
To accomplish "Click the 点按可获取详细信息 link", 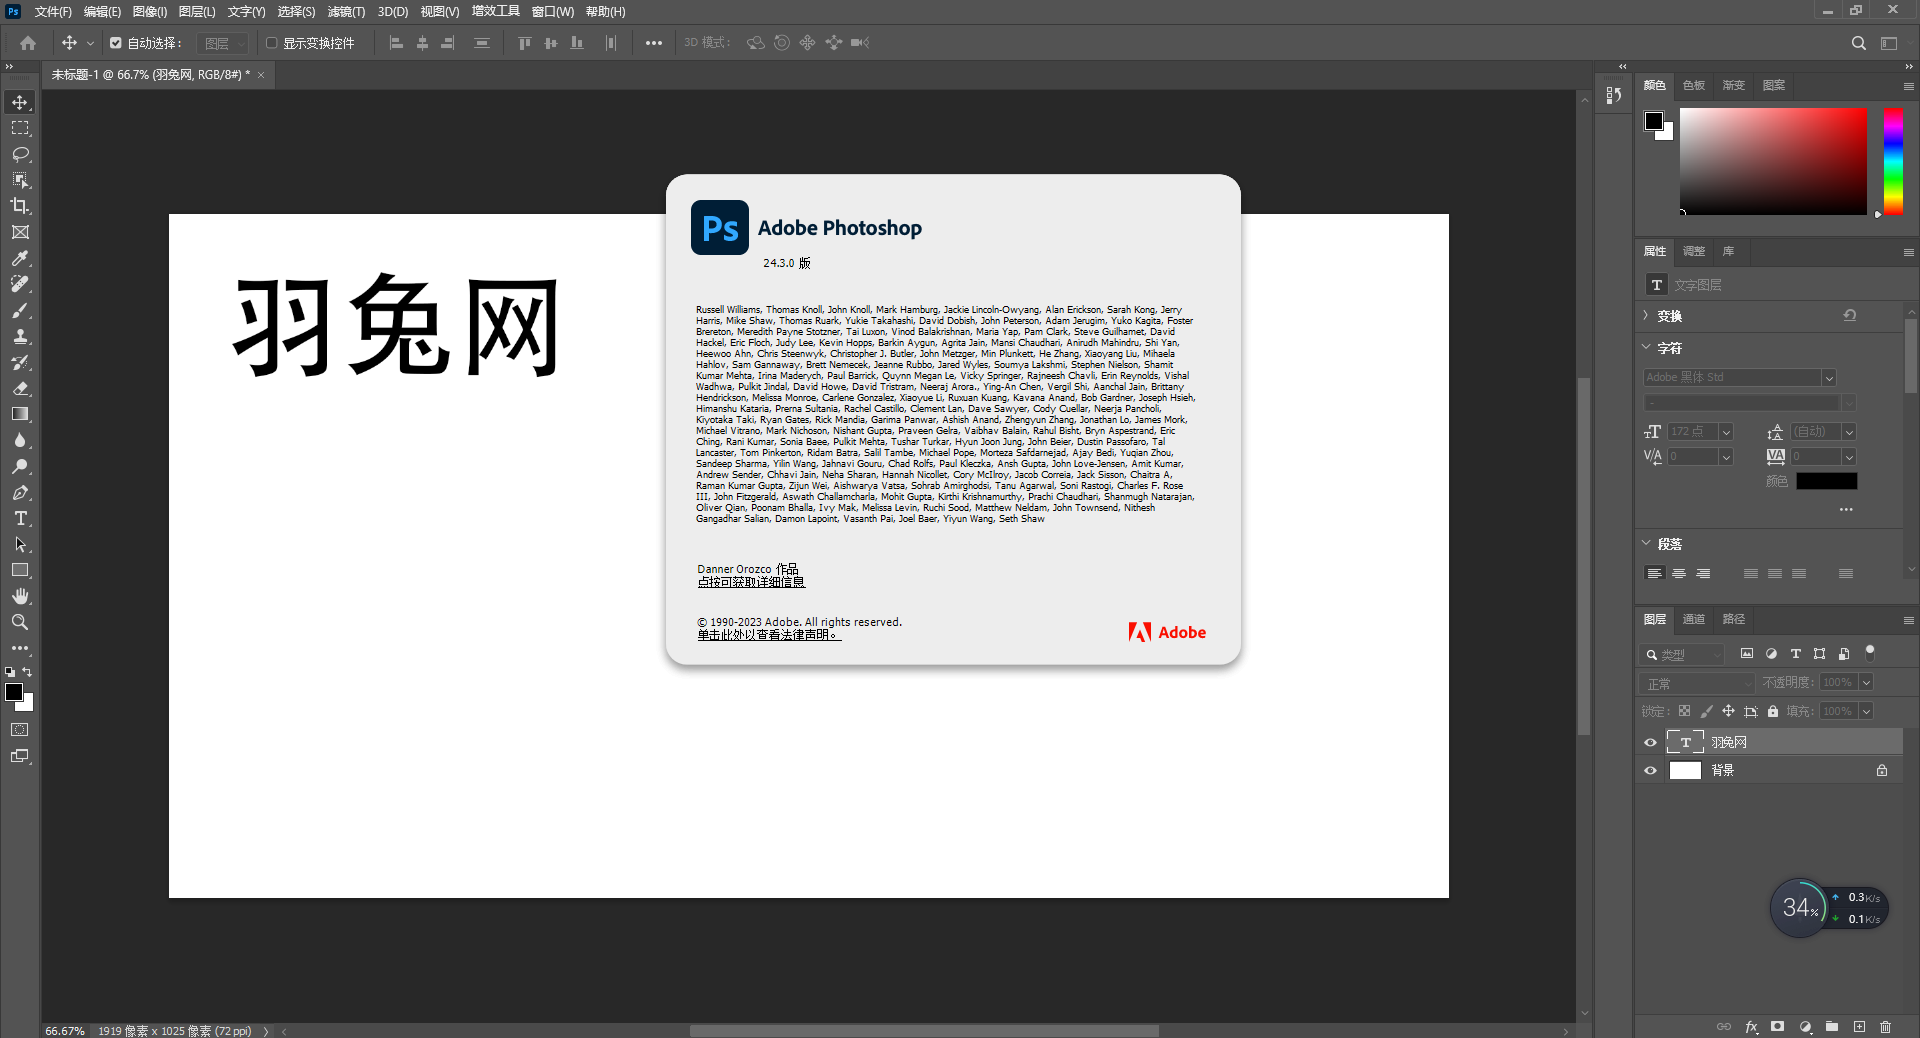I will point(751,581).
